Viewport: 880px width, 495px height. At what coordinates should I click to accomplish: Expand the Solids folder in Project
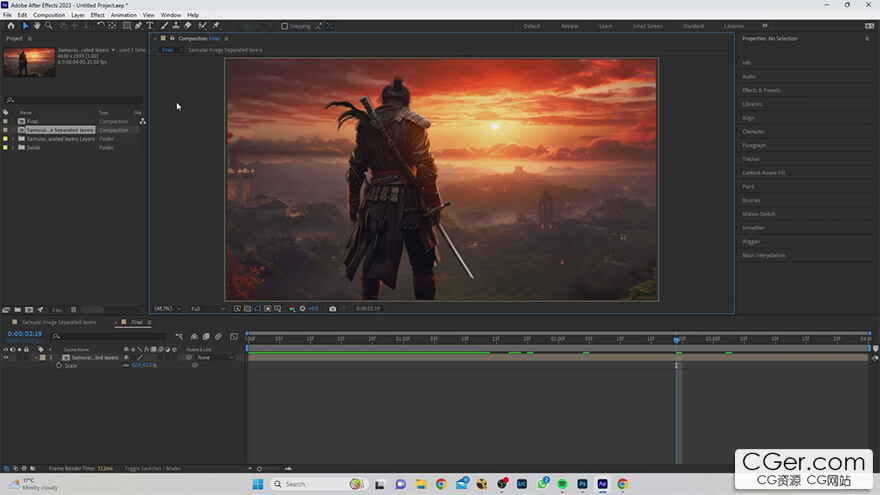(13, 148)
